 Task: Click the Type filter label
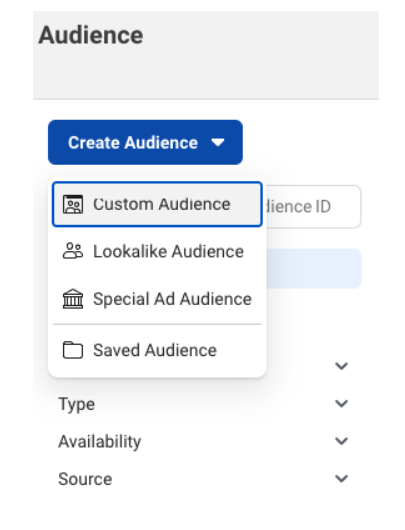tap(77, 404)
